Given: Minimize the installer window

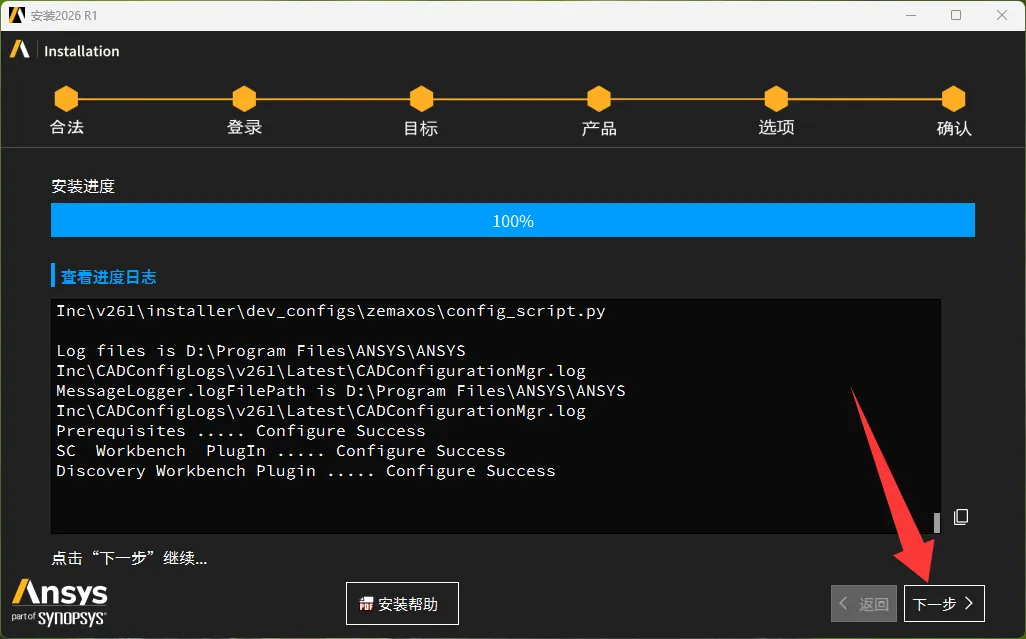Looking at the screenshot, I should pos(910,15).
